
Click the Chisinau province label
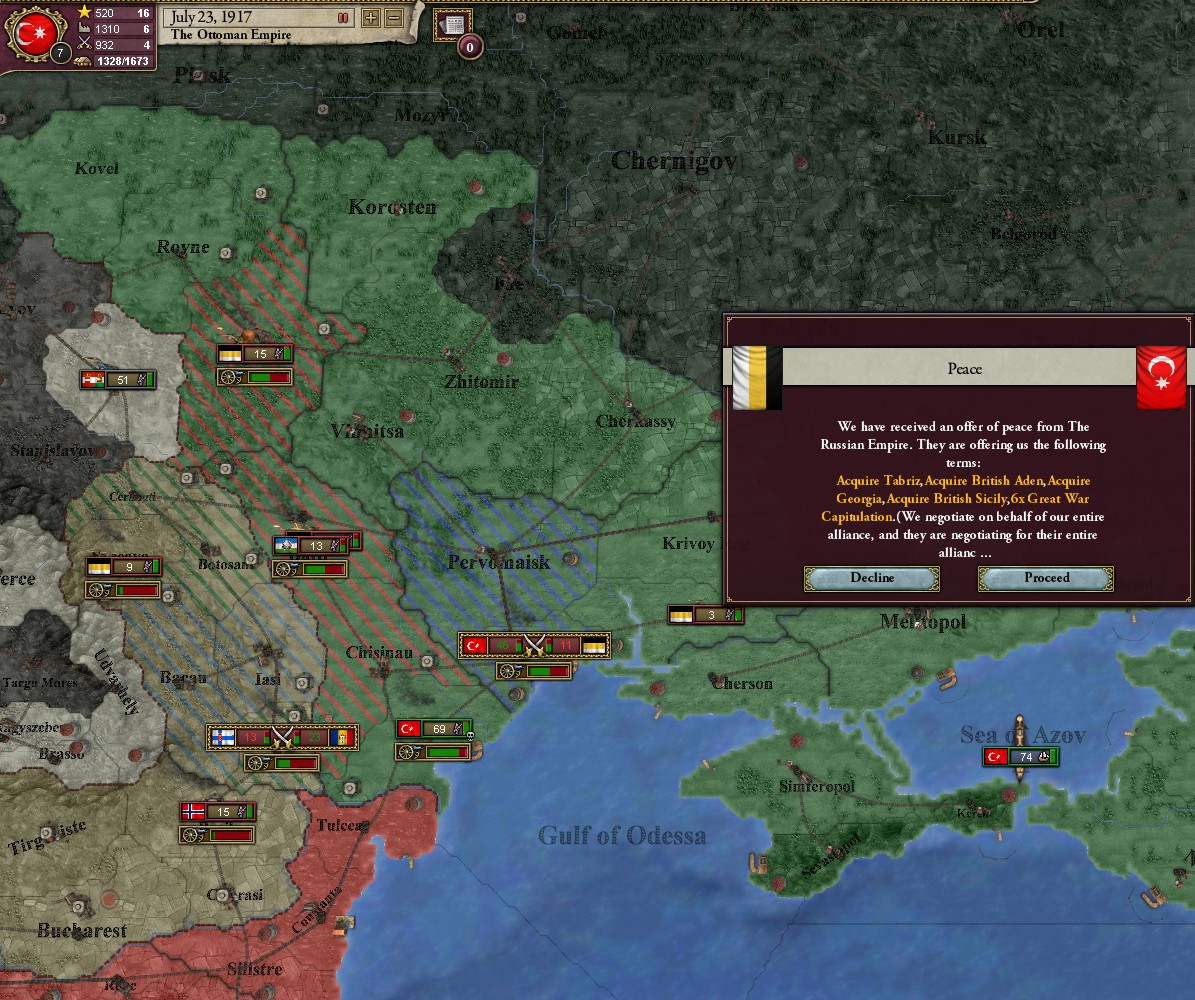(379, 652)
